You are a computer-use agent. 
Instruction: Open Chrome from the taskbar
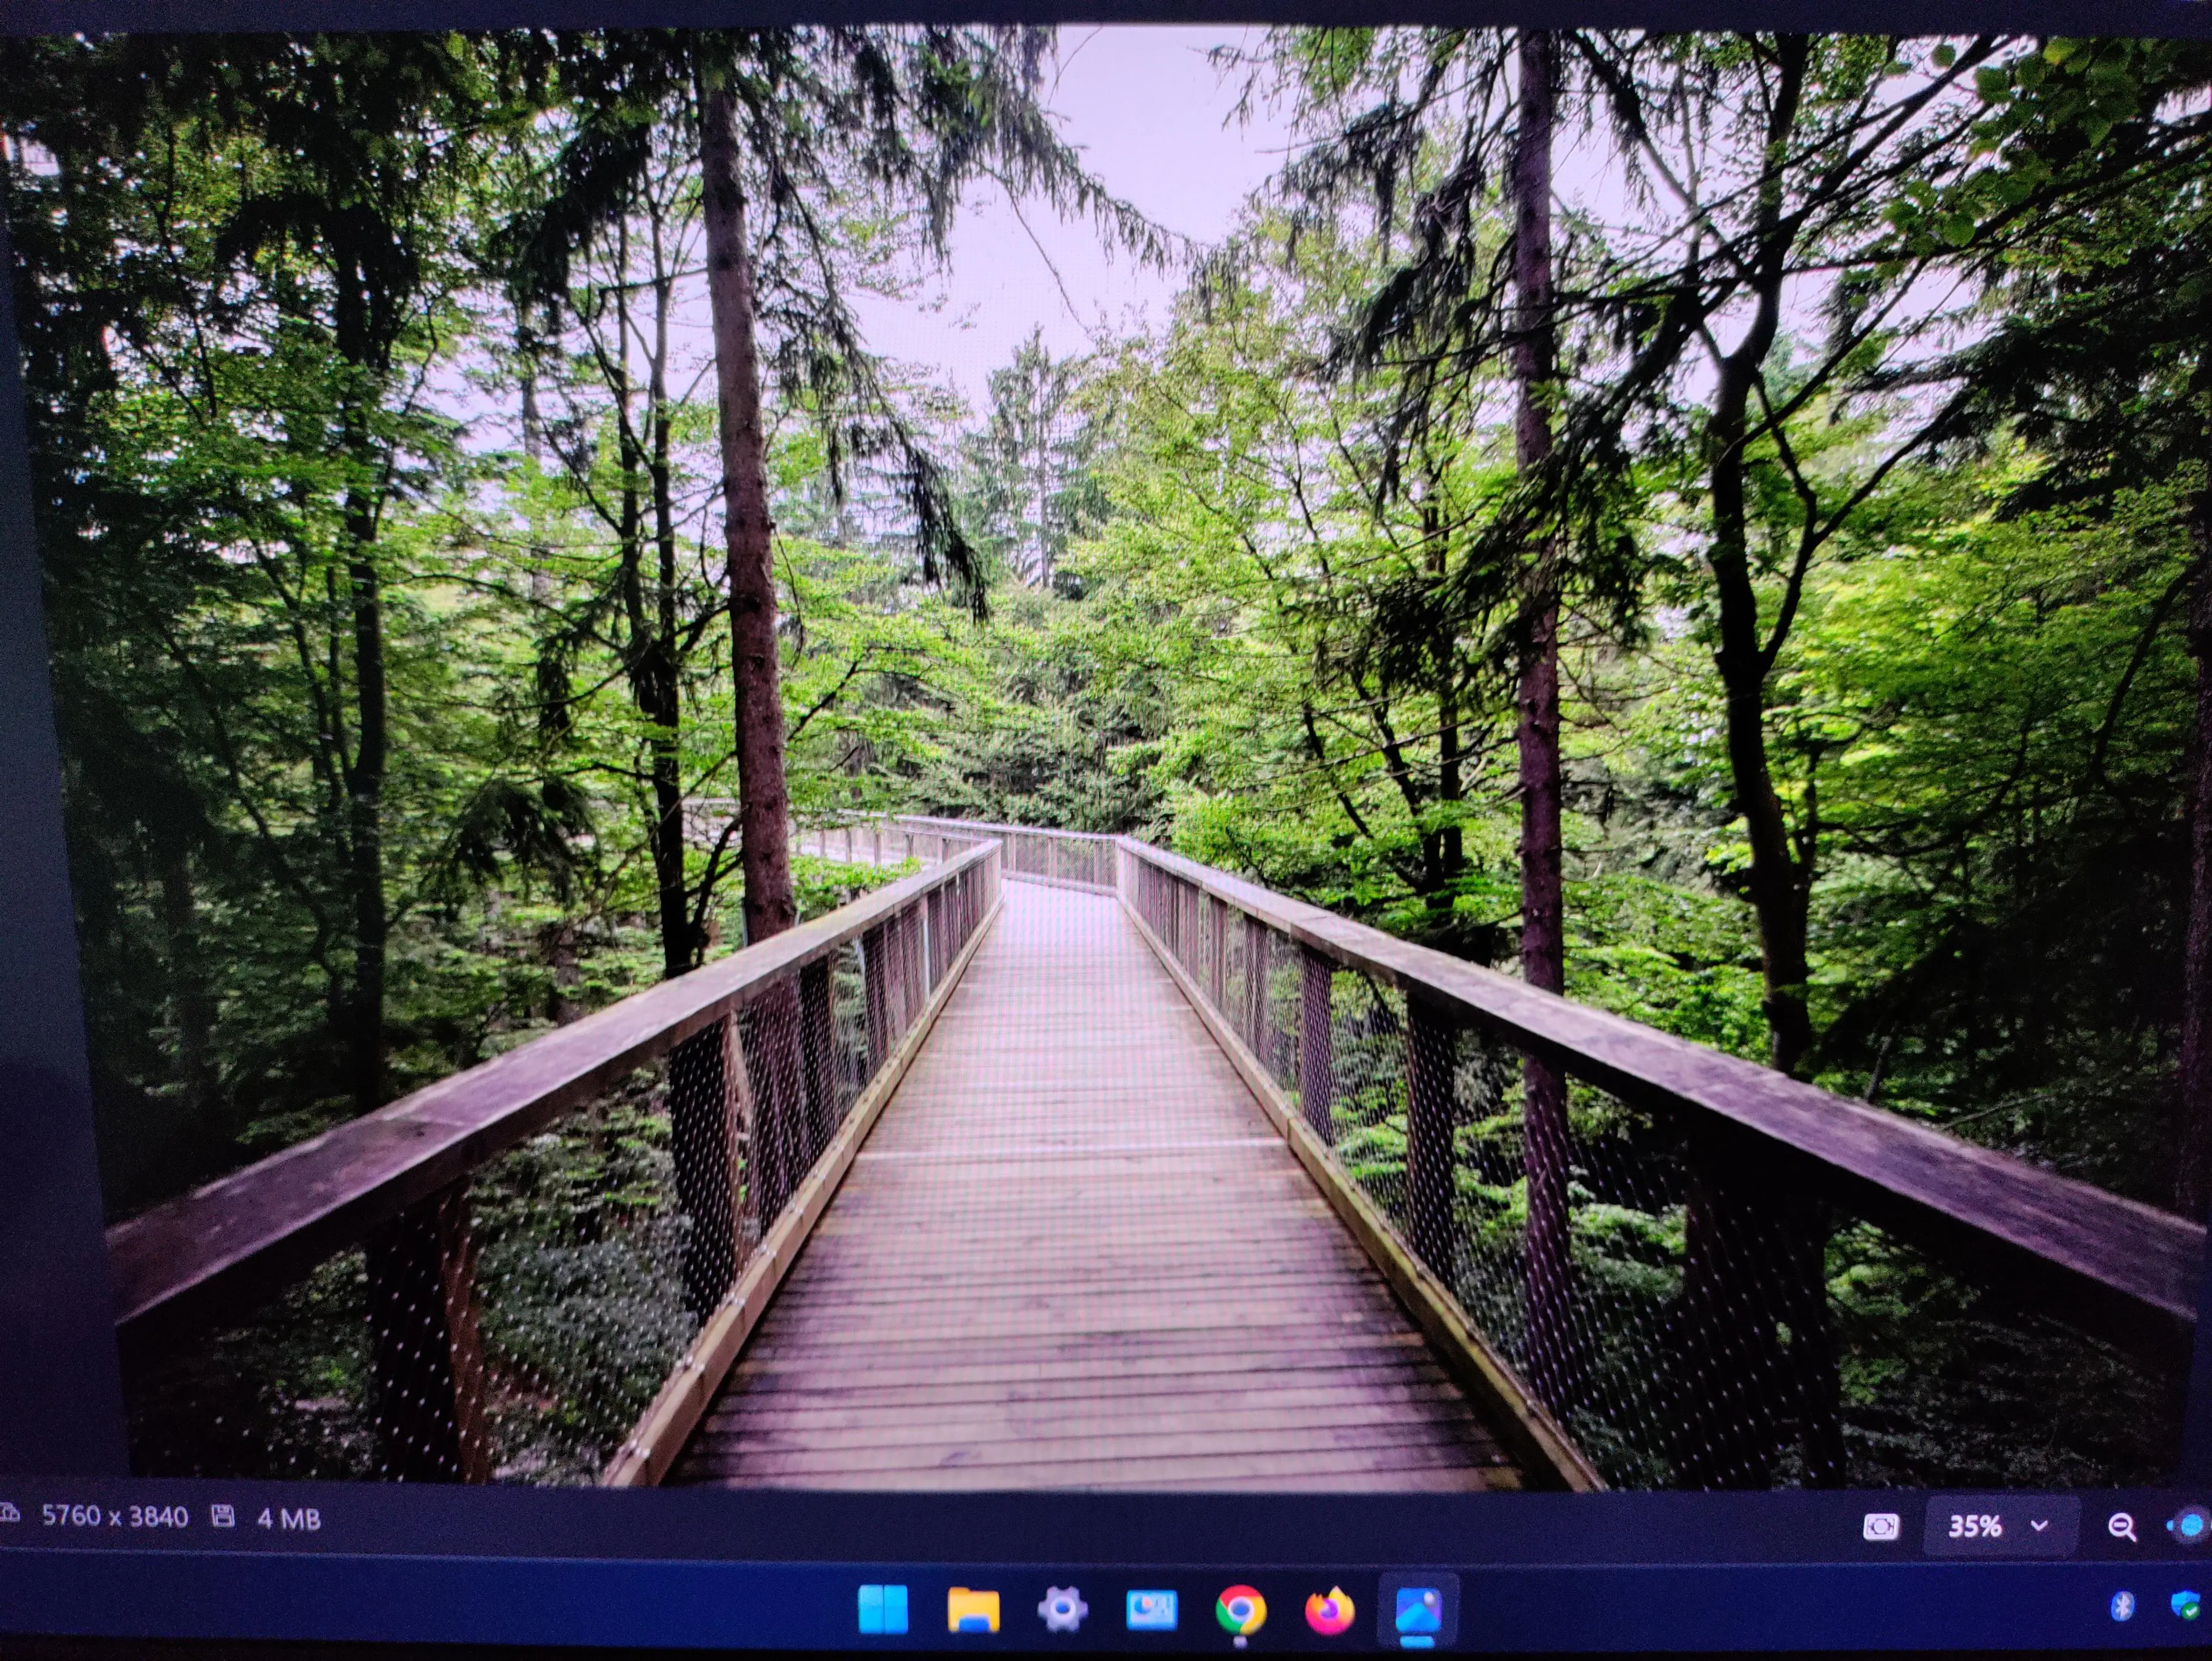[x=1240, y=1610]
